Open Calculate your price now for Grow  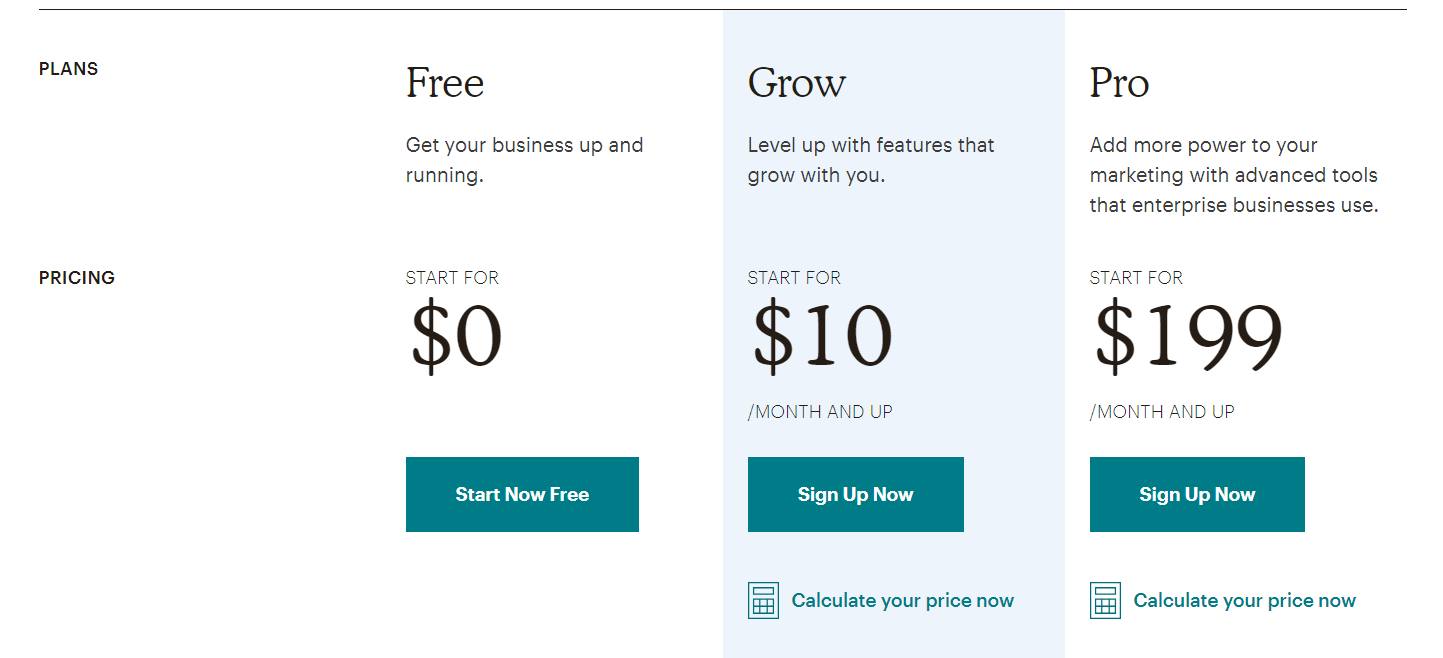pyautogui.click(x=903, y=600)
